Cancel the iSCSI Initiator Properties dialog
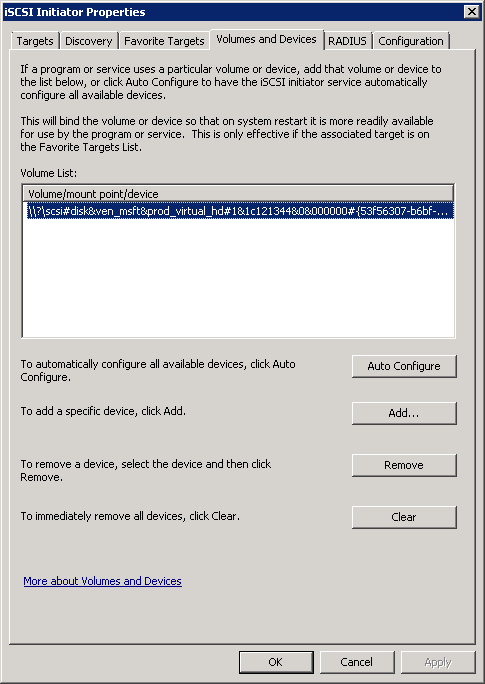Viewport: 485px width, 684px height. (357, 662)
